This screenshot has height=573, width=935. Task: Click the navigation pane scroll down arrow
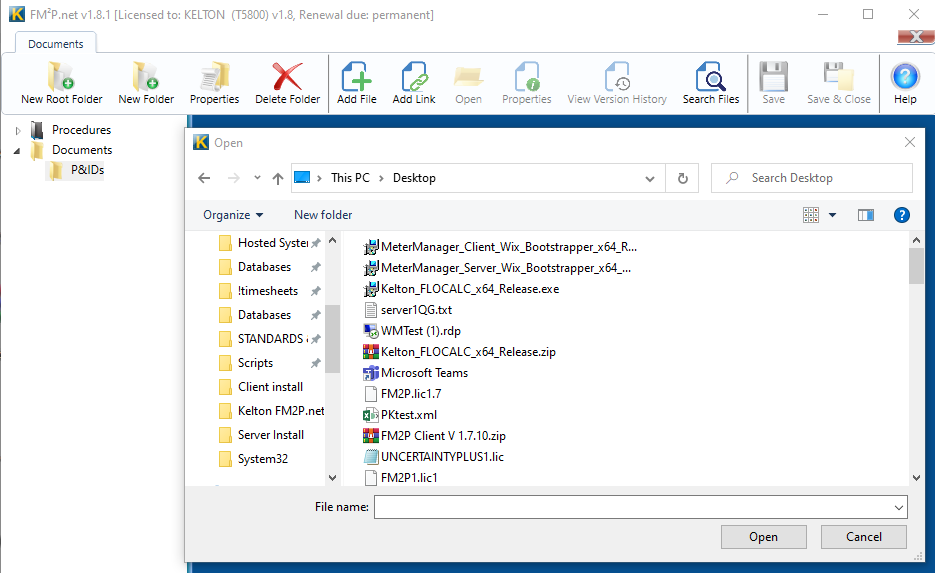333,478
